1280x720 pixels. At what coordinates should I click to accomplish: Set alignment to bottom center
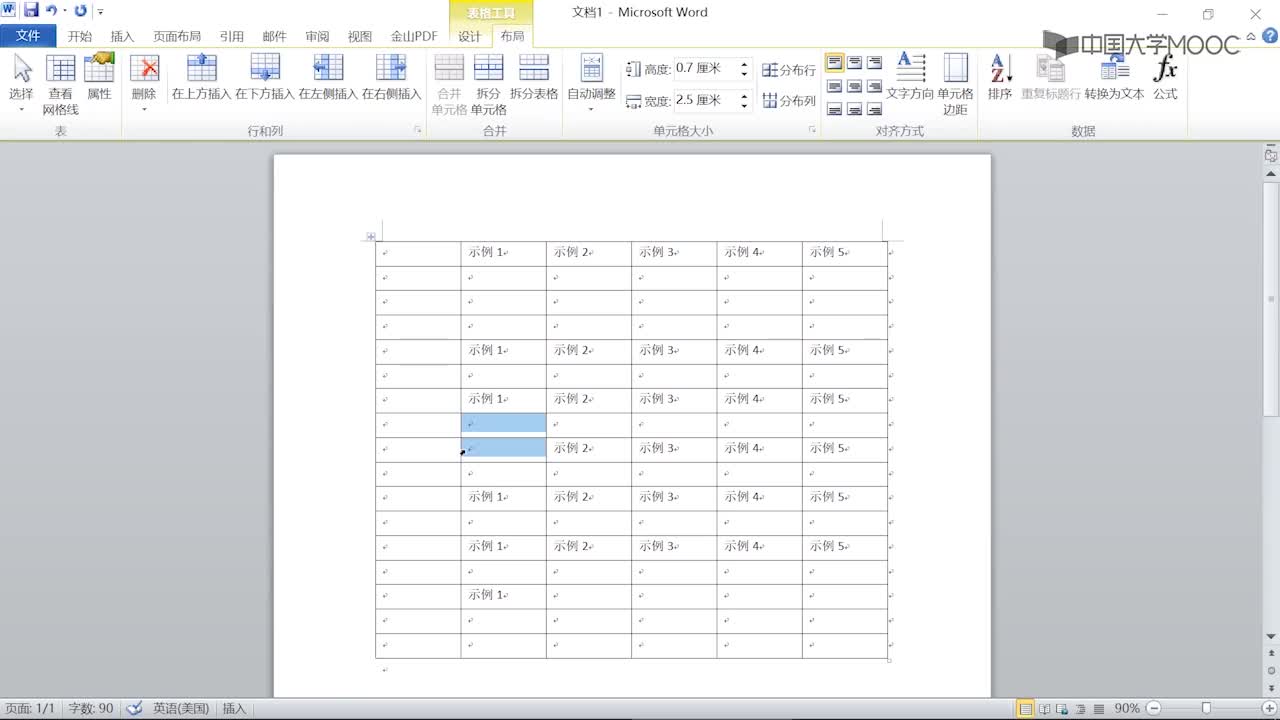(855, 109)
